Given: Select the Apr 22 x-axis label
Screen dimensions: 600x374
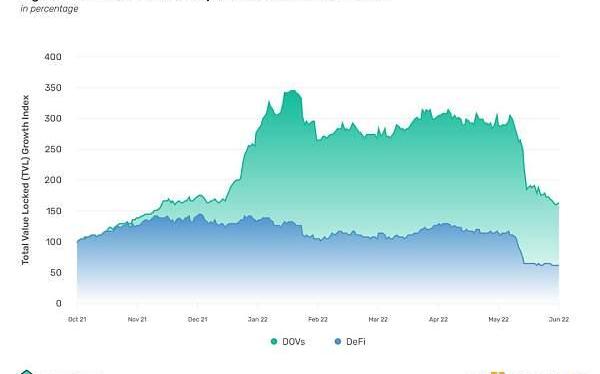Looking at the screenshot, I should pos(438,319).
